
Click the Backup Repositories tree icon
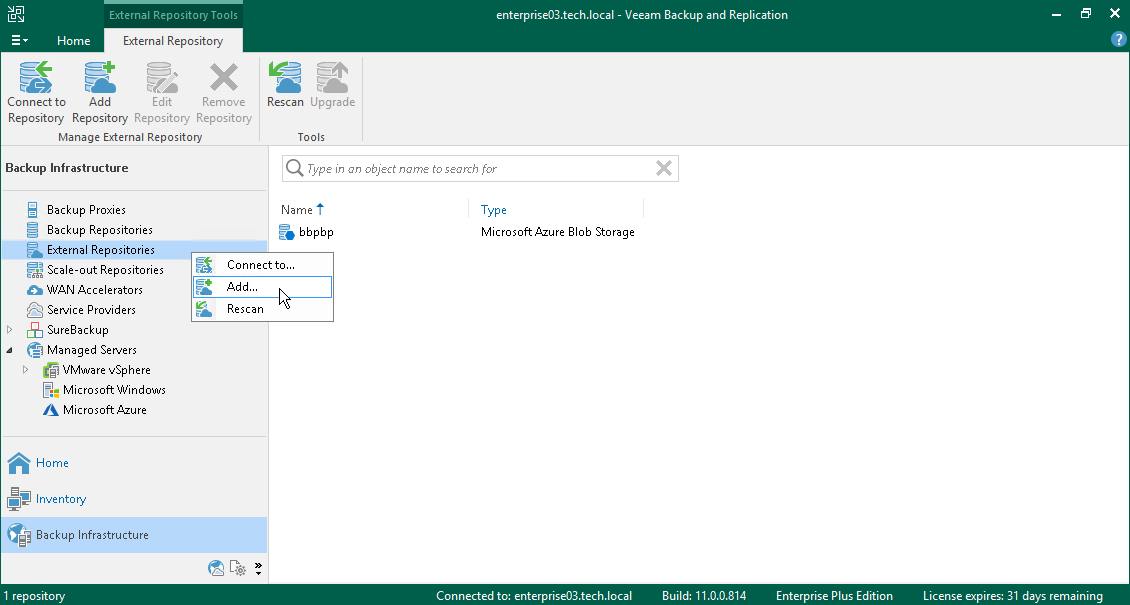(32, 230)
